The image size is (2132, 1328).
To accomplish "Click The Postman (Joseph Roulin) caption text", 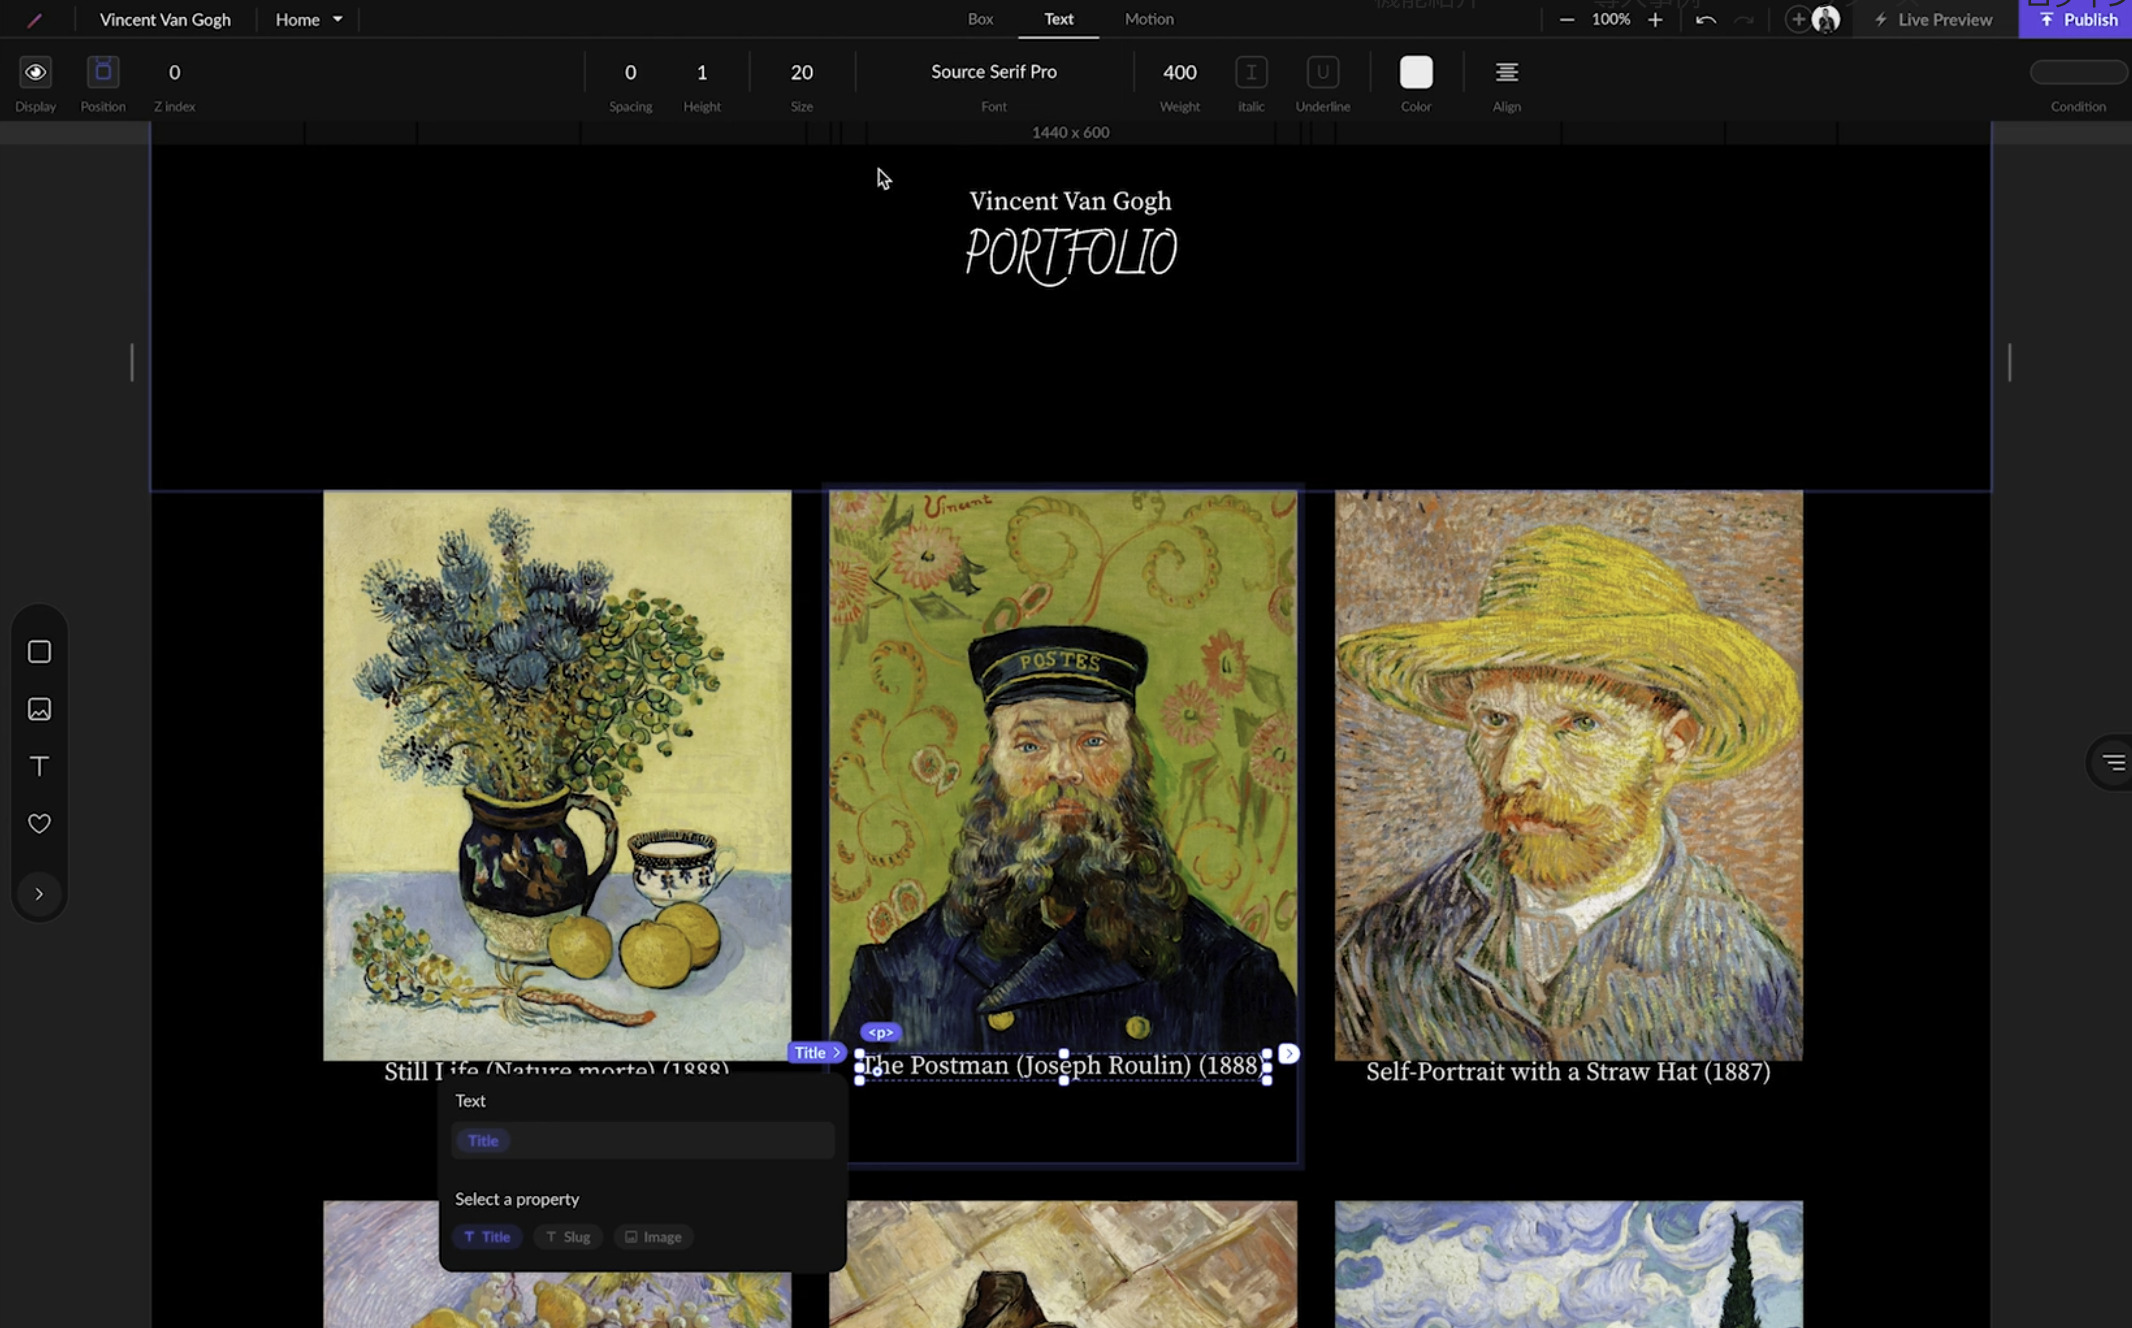I will (1063, 1066).
